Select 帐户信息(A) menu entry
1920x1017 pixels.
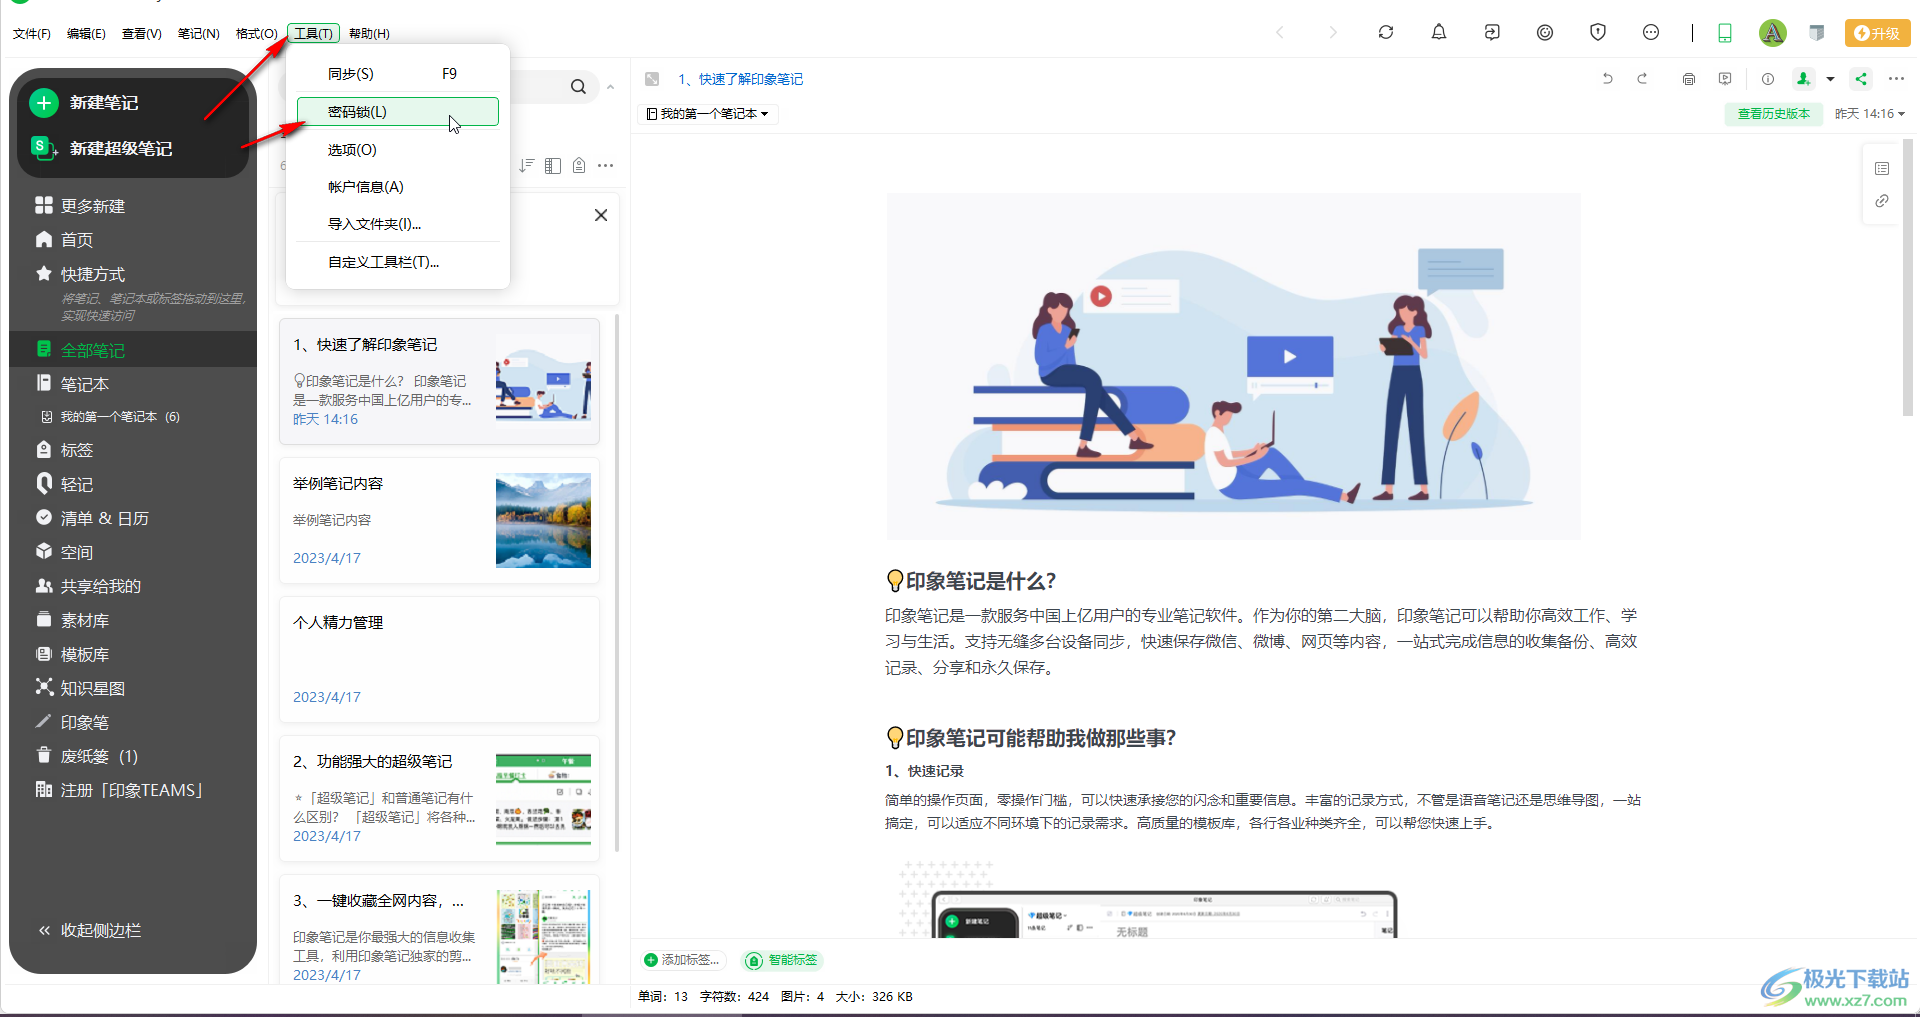[398, 187]
